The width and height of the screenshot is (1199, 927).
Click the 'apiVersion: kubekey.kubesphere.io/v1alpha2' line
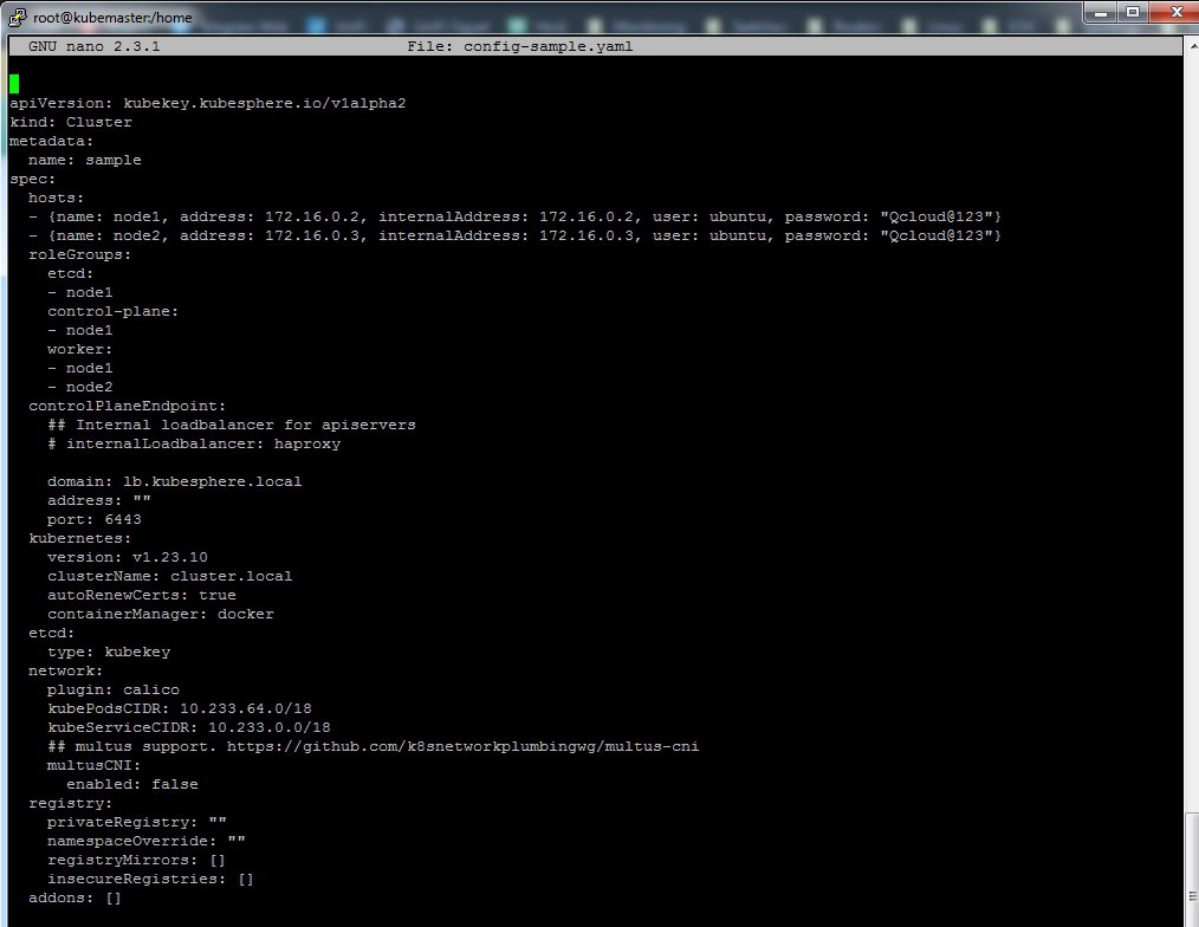(x=208, y=103)
